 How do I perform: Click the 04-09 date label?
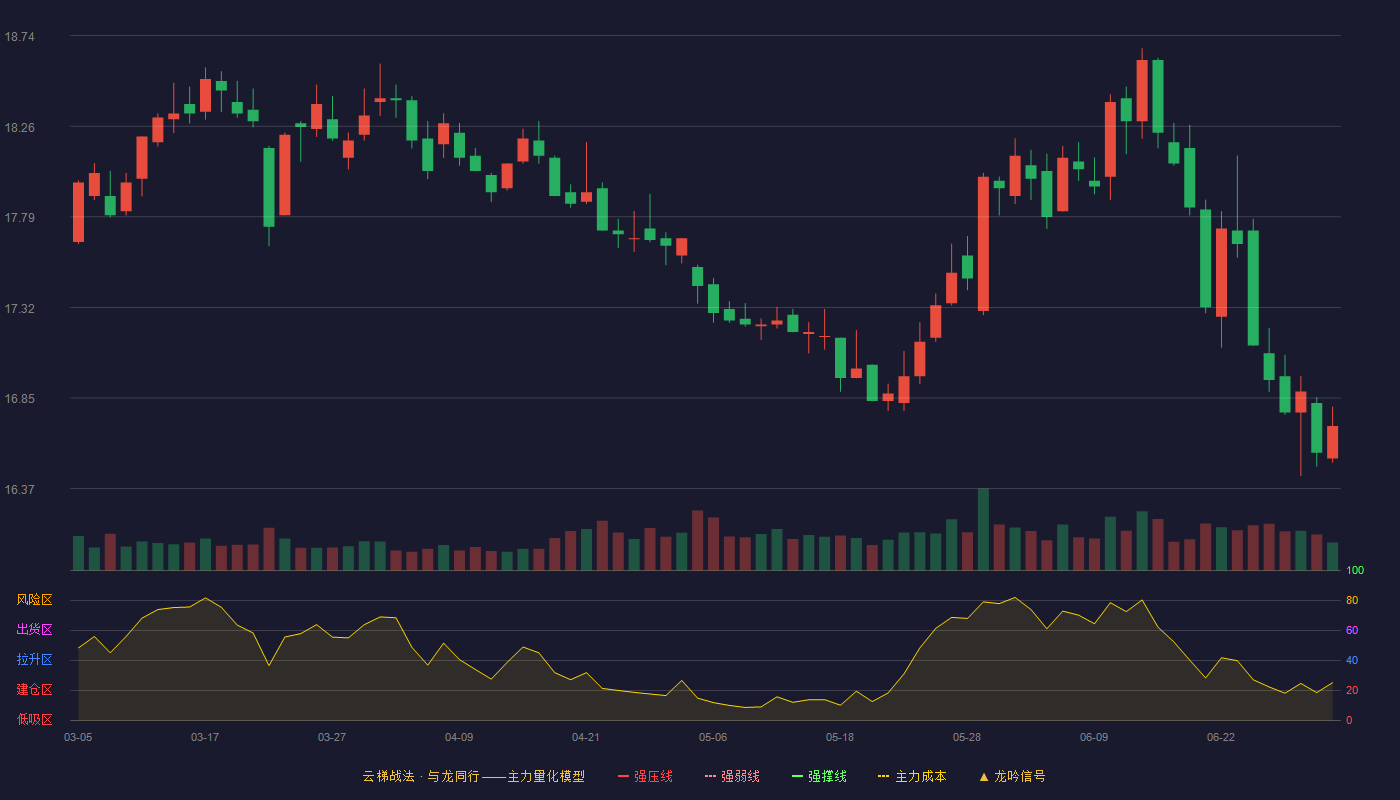[459, 737]
